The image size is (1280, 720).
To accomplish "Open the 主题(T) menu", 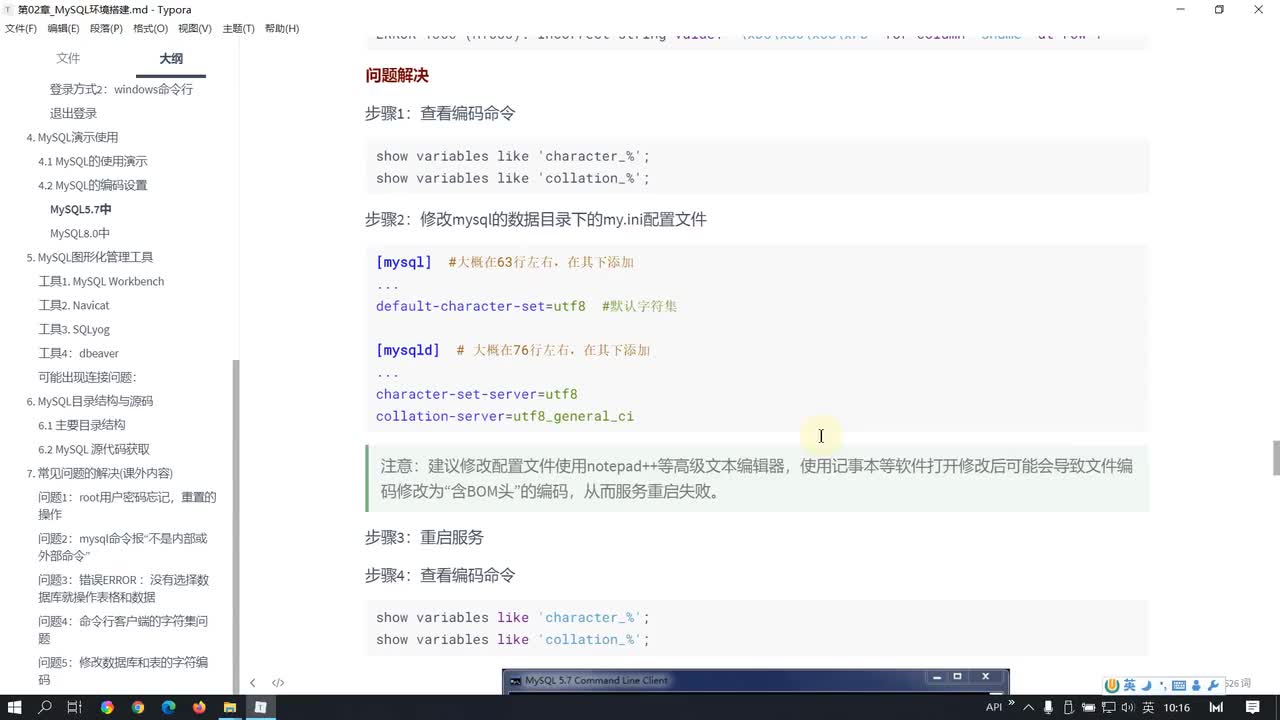I will [x=238, y=28].
